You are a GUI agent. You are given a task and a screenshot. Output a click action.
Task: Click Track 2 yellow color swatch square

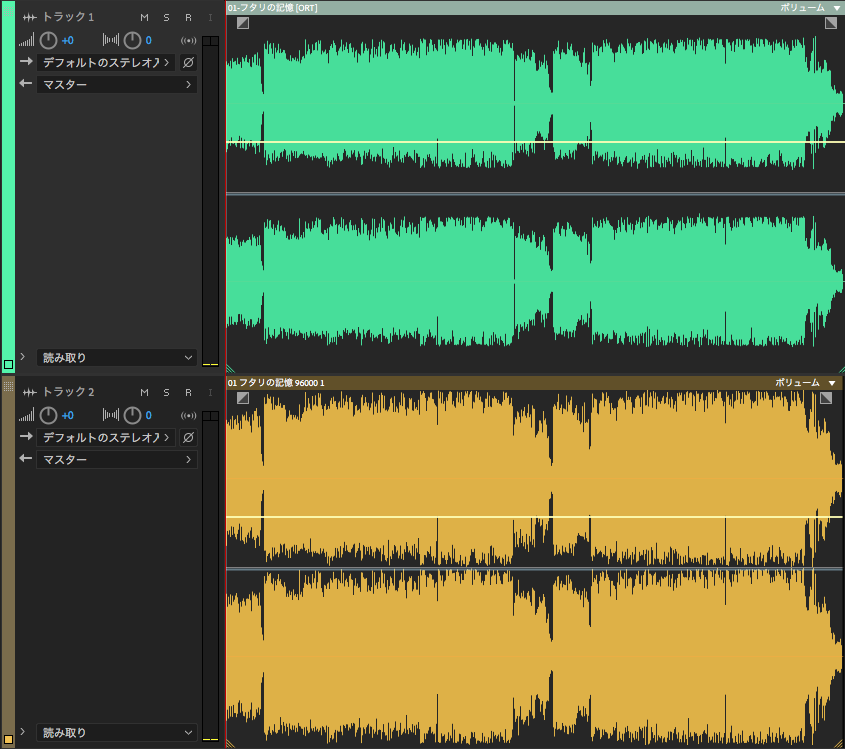coord(8,739)
